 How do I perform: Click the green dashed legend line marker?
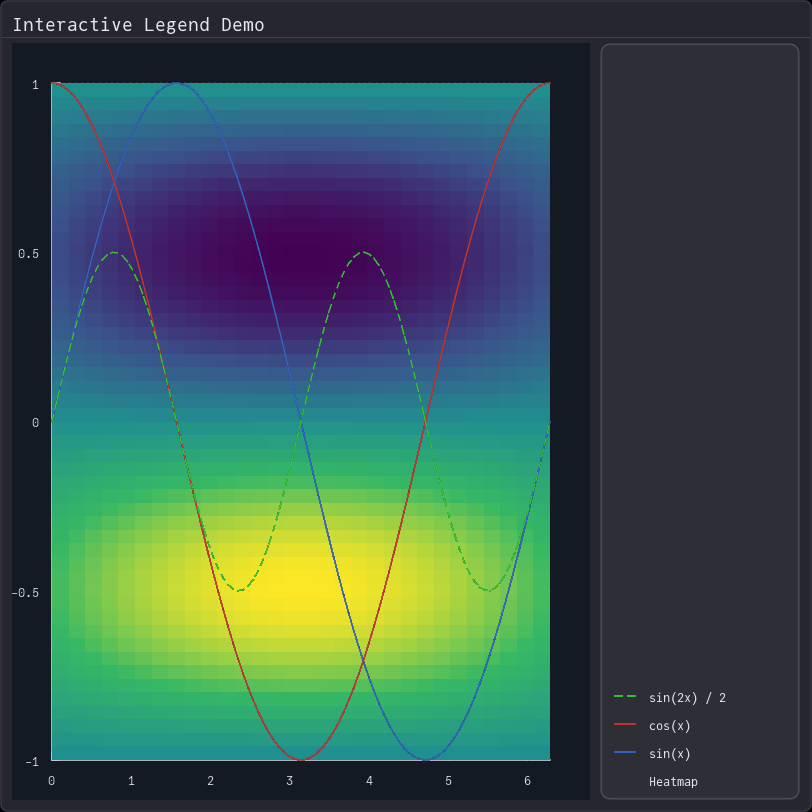[625, 697]
